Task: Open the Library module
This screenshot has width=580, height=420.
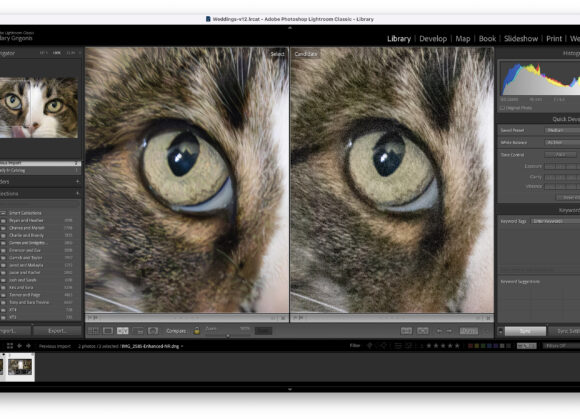Action: point(399,38)
